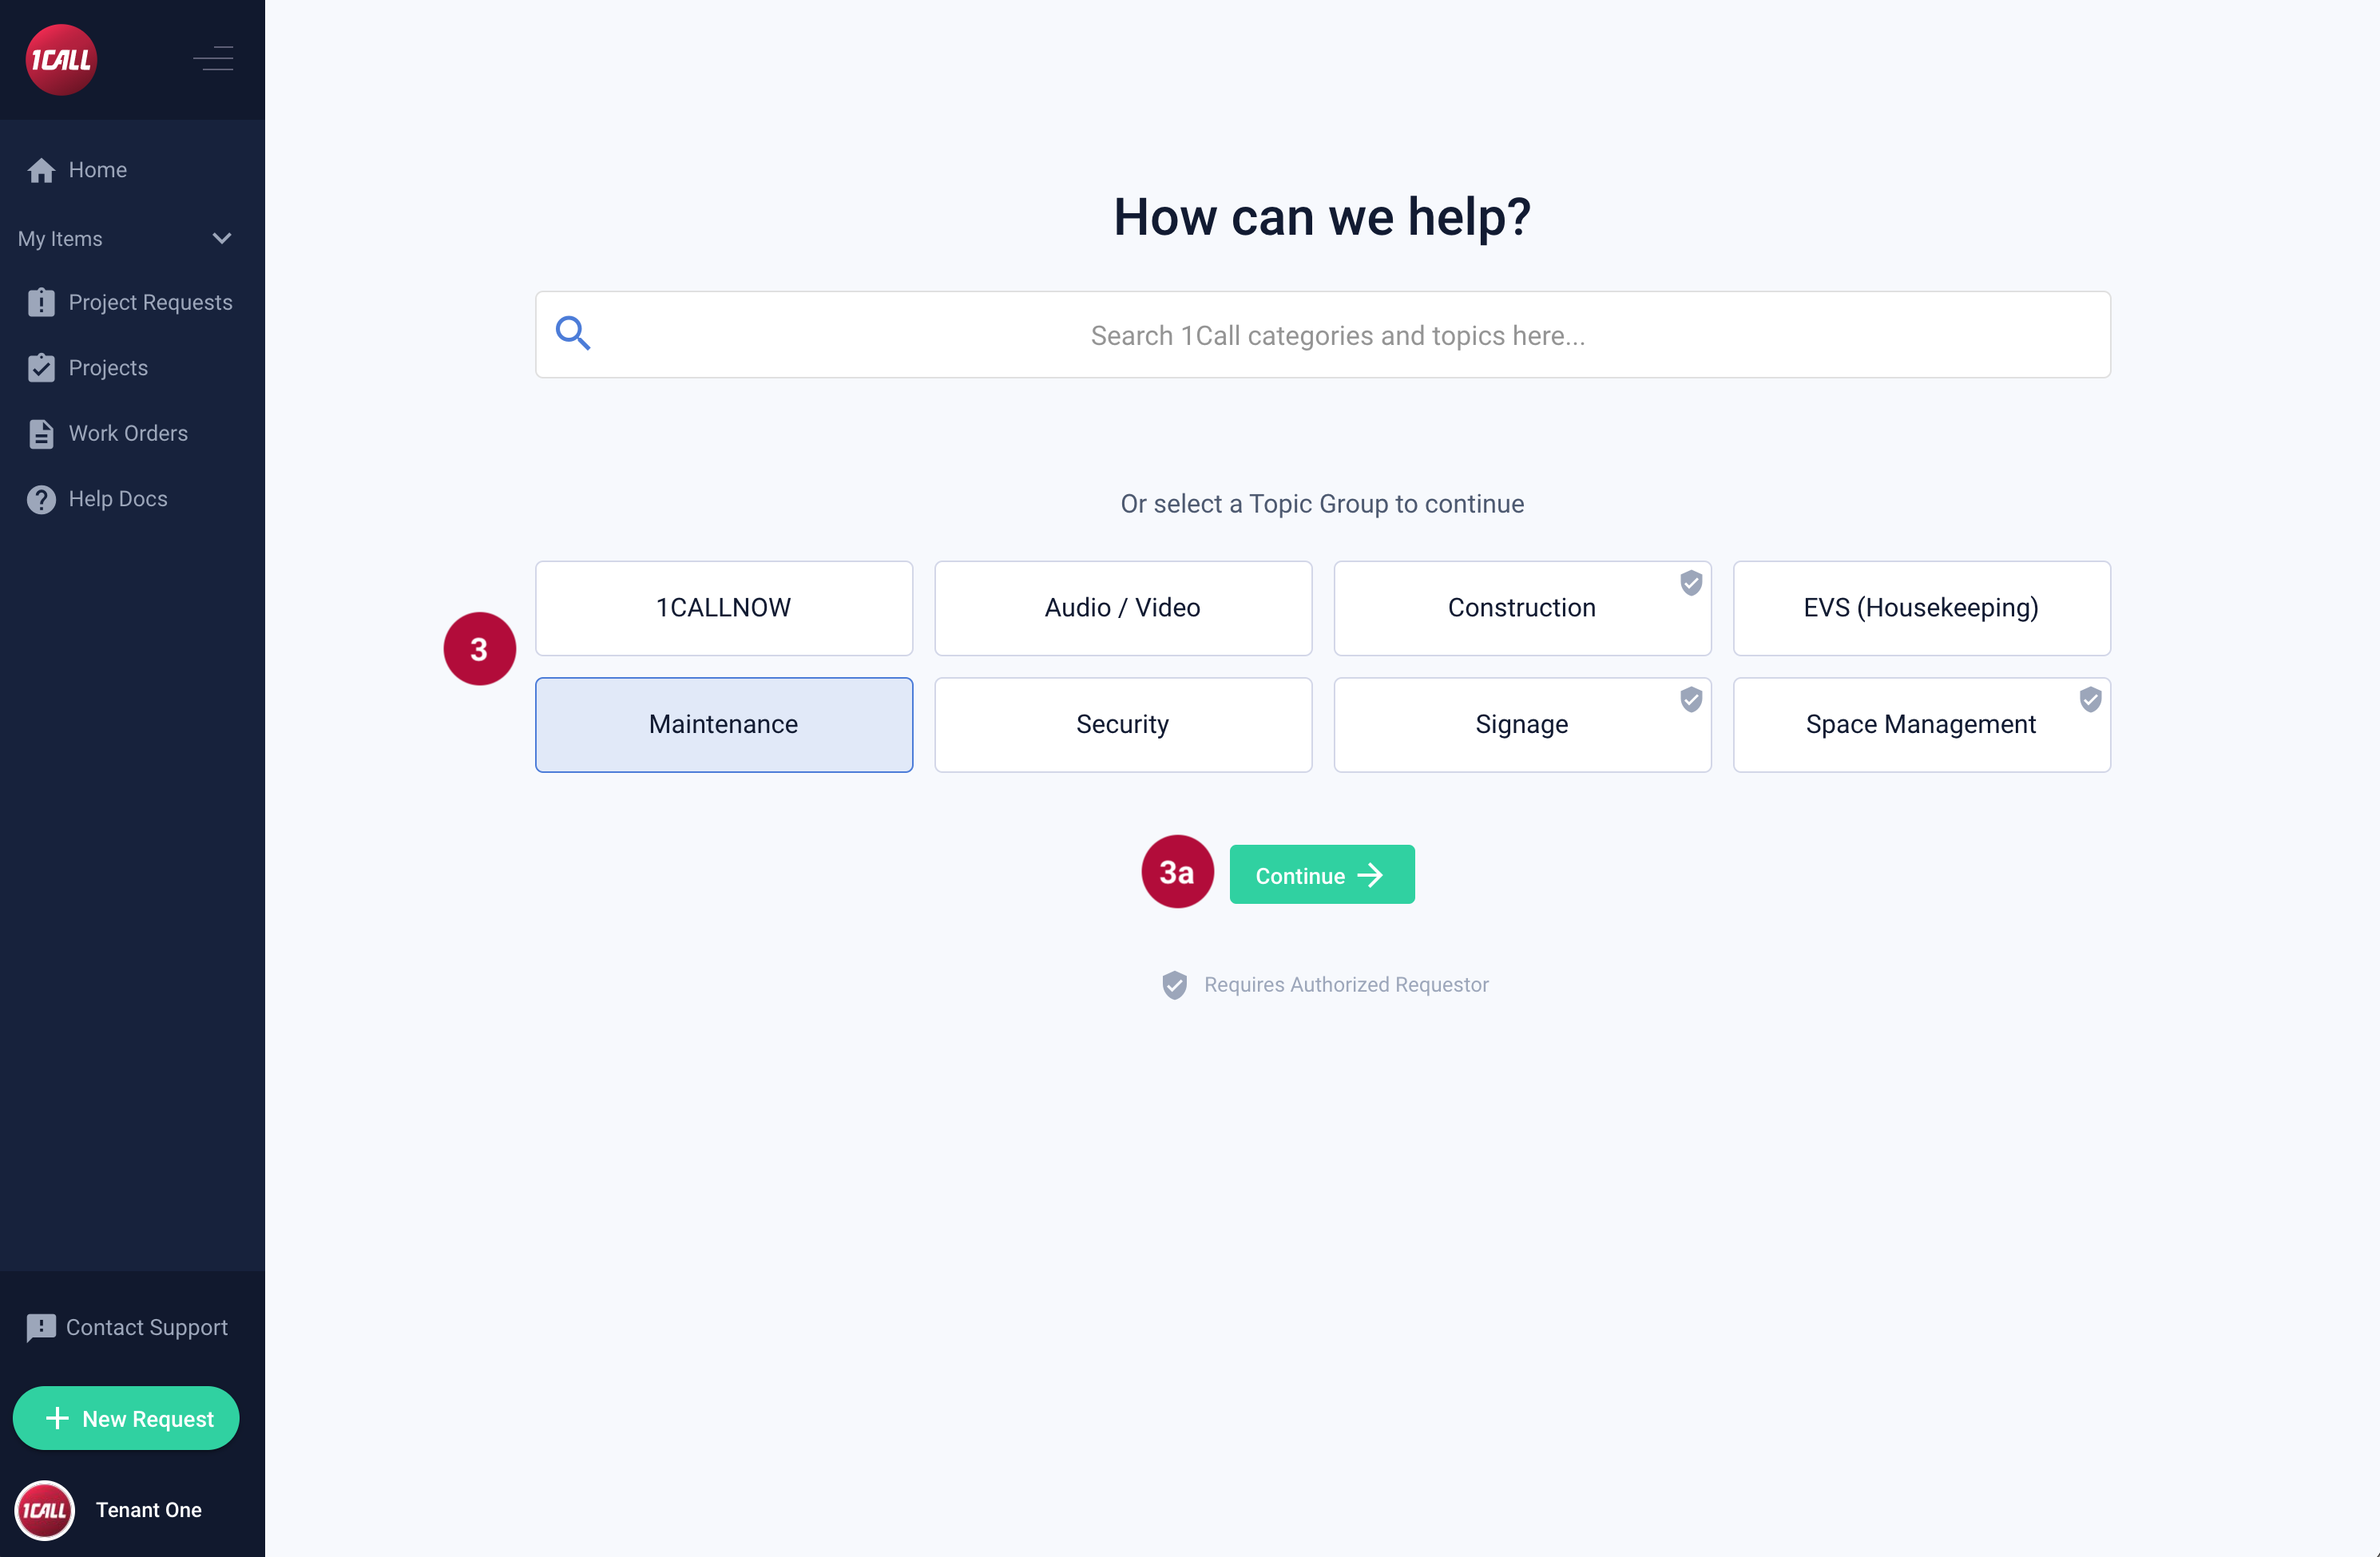Click the Contact Support chat icon
Screen dimensions: 2380x1557
tap(40, 1328)
